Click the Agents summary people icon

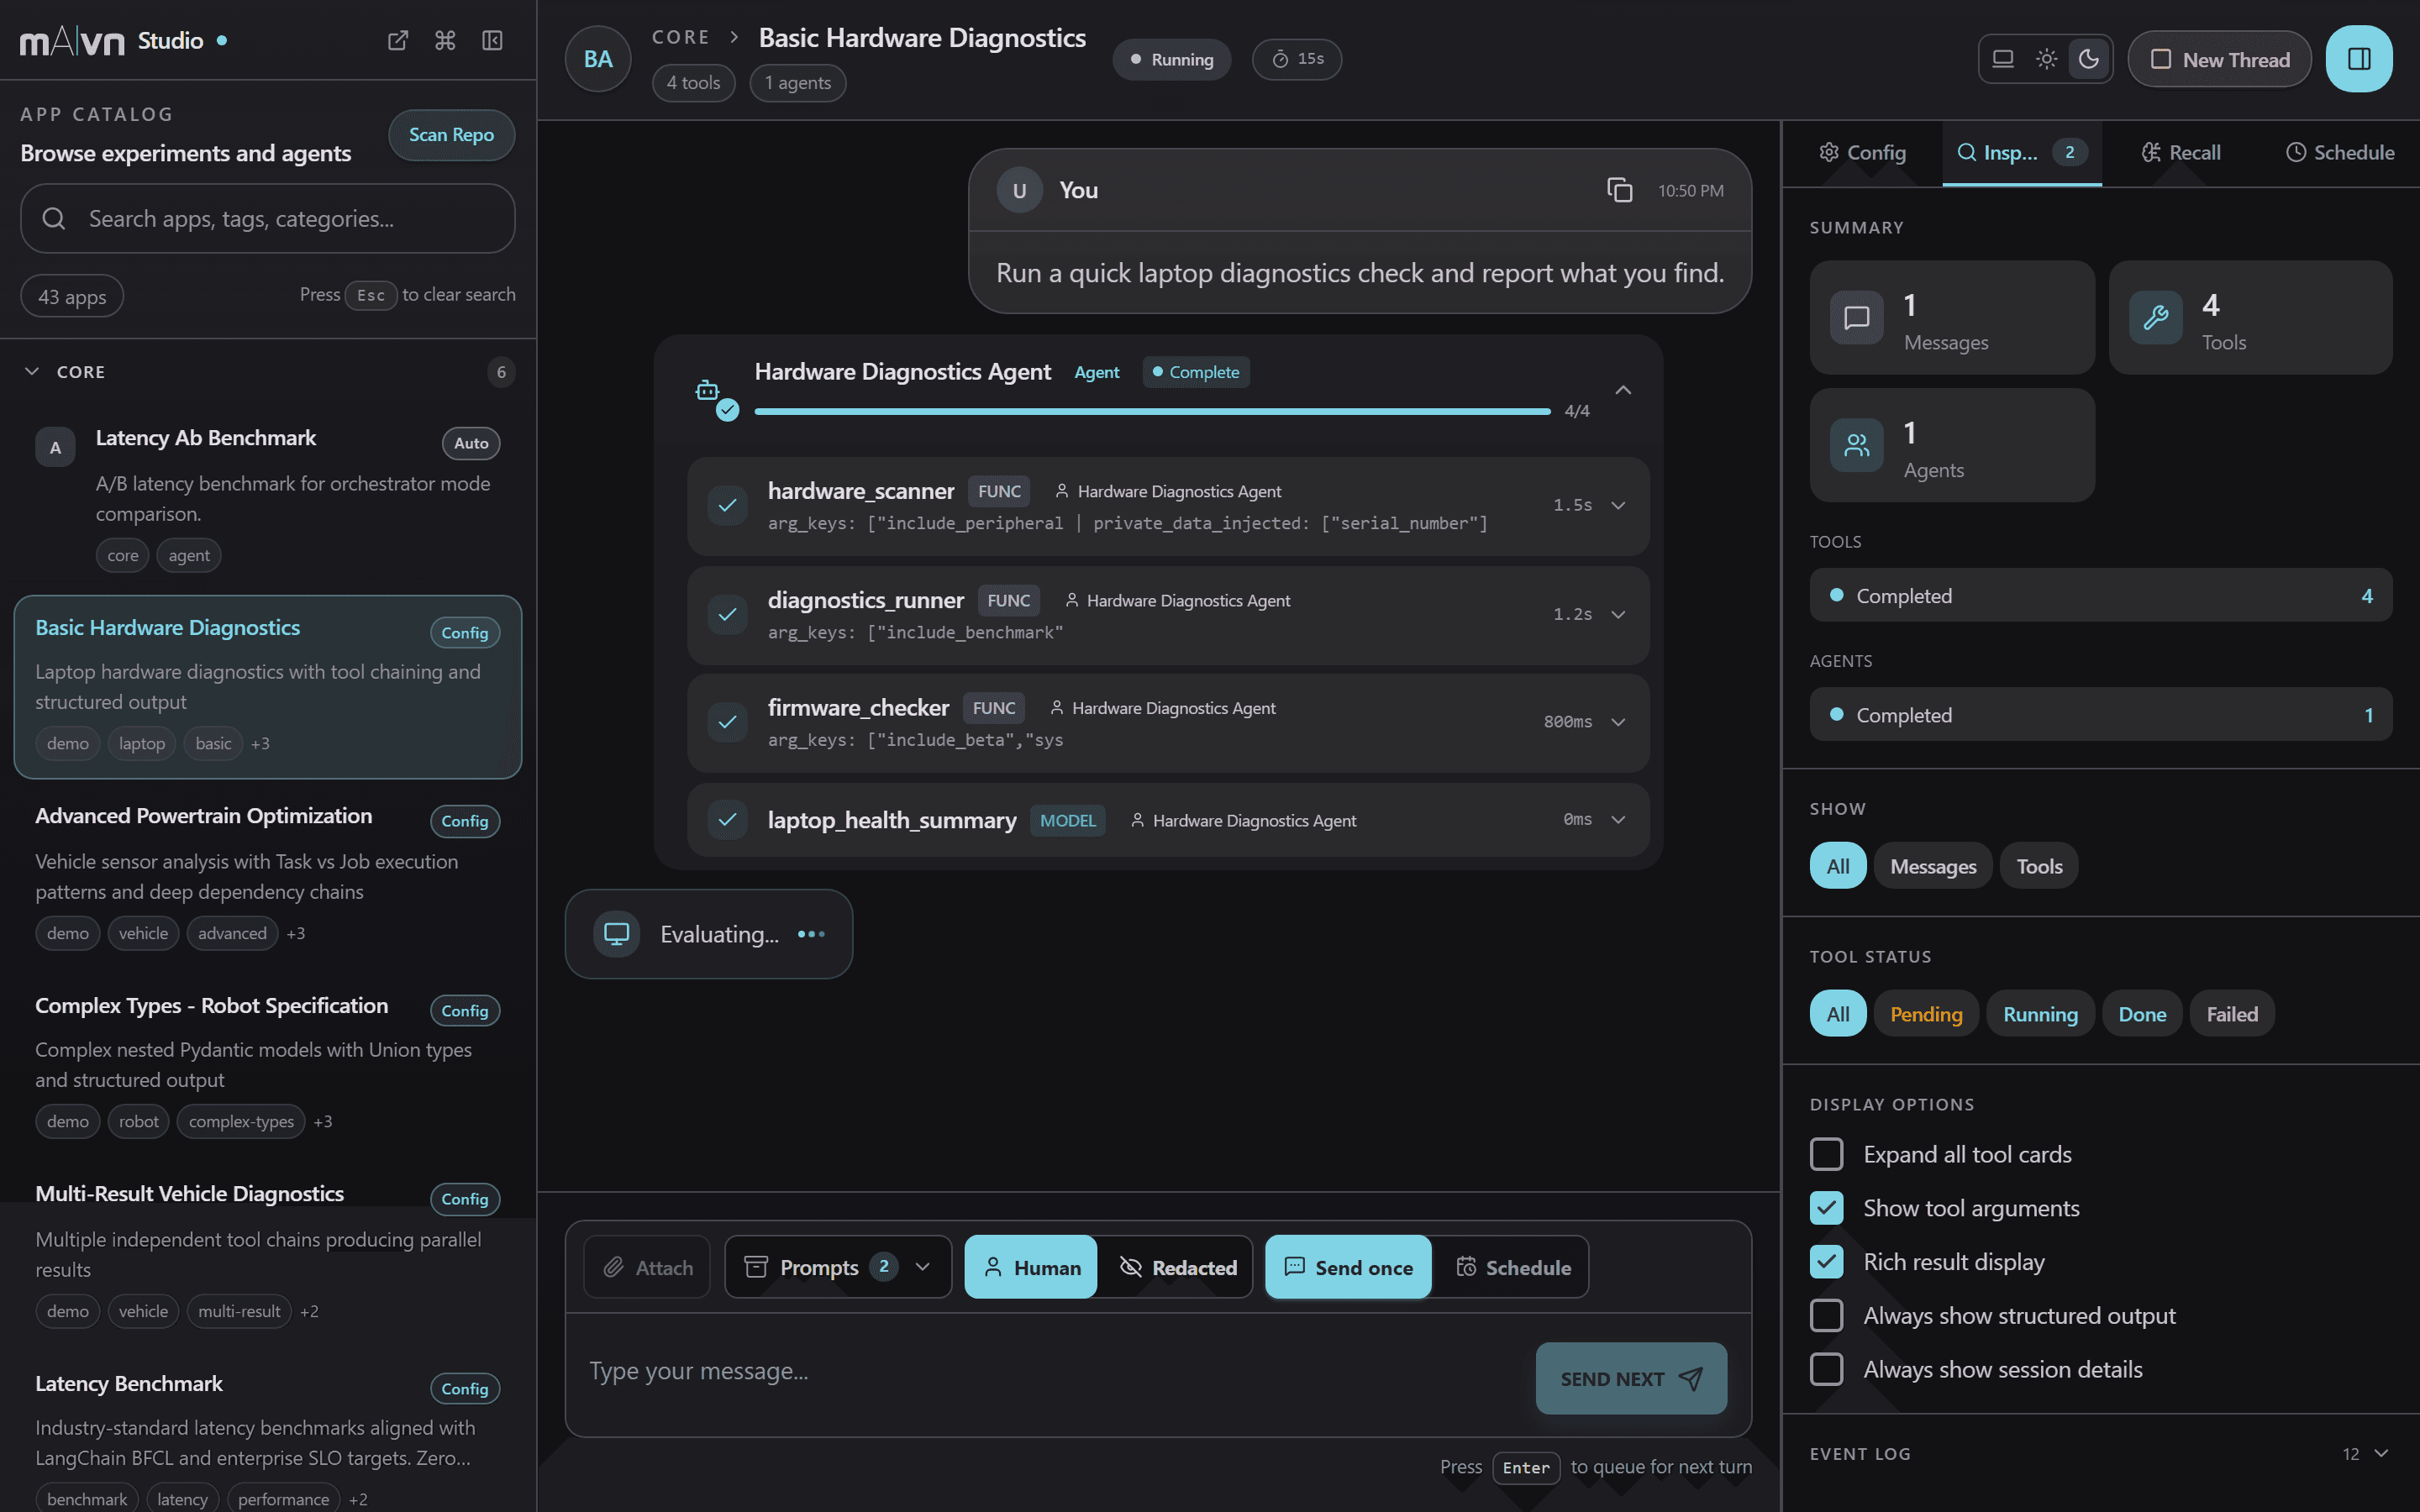point(1857,445)
